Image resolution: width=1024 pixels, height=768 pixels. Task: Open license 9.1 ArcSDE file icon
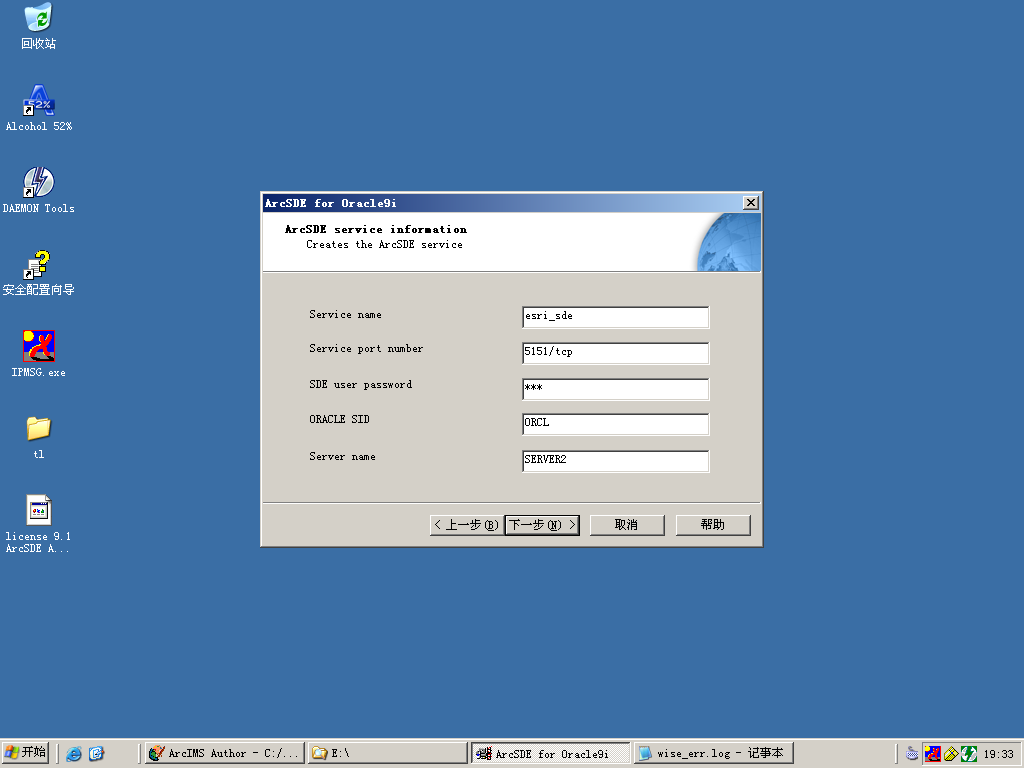pyautogui.click(x=38, y=511)
